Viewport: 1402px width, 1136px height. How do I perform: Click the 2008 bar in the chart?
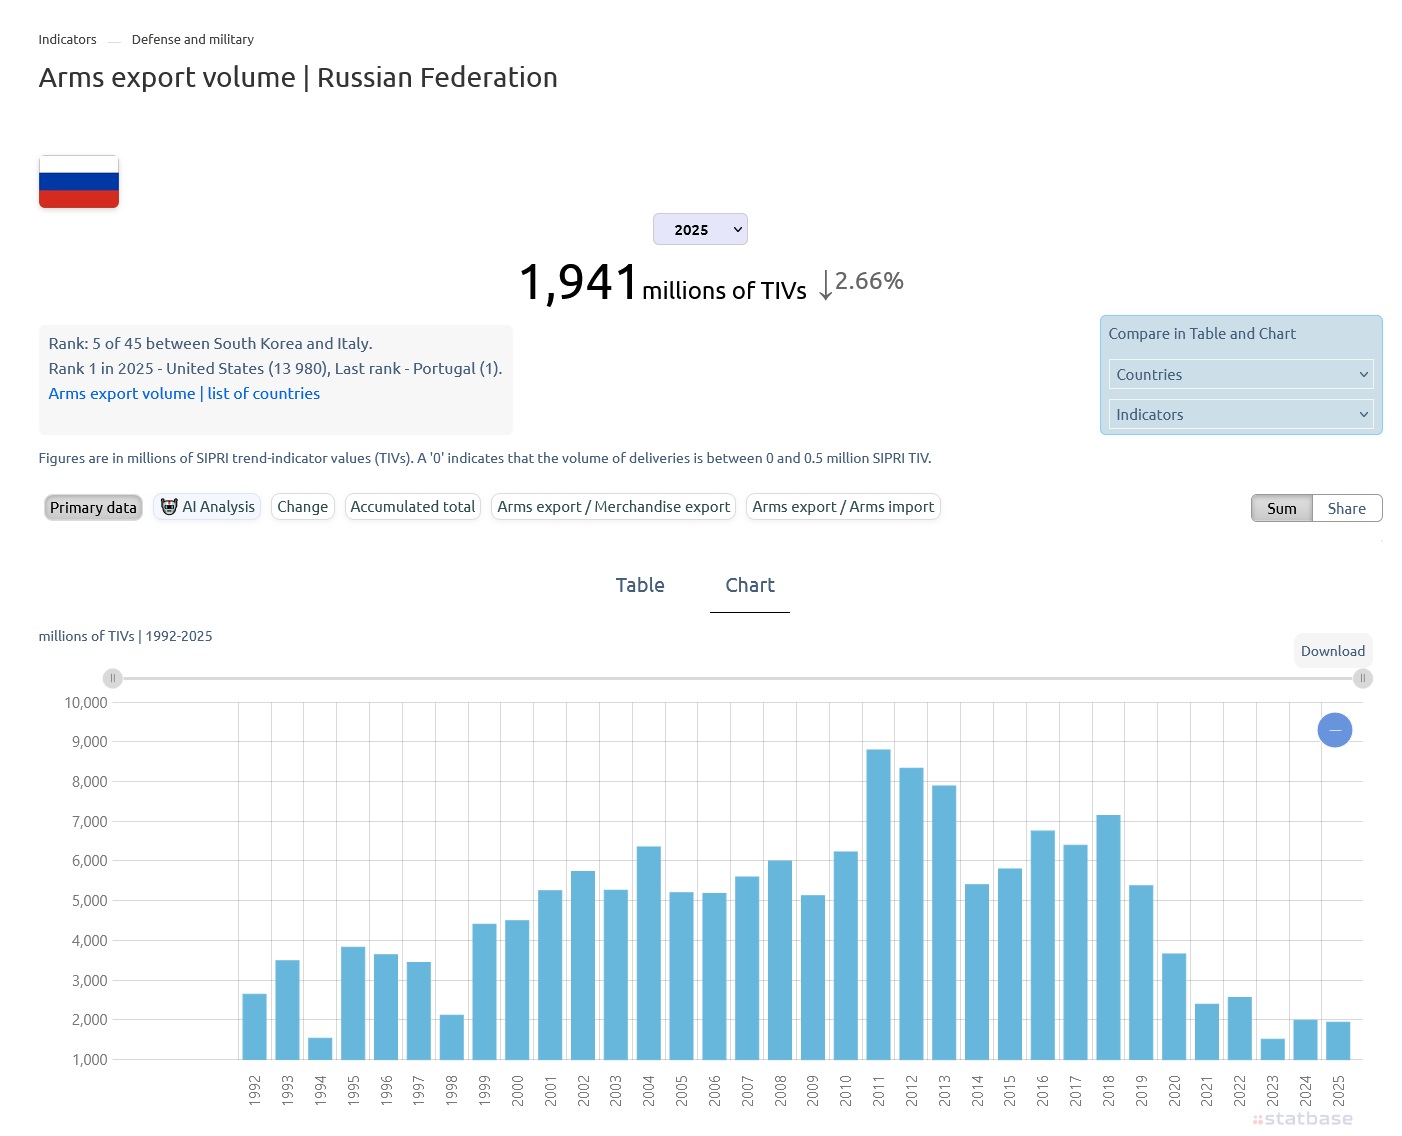pos(780,960)
